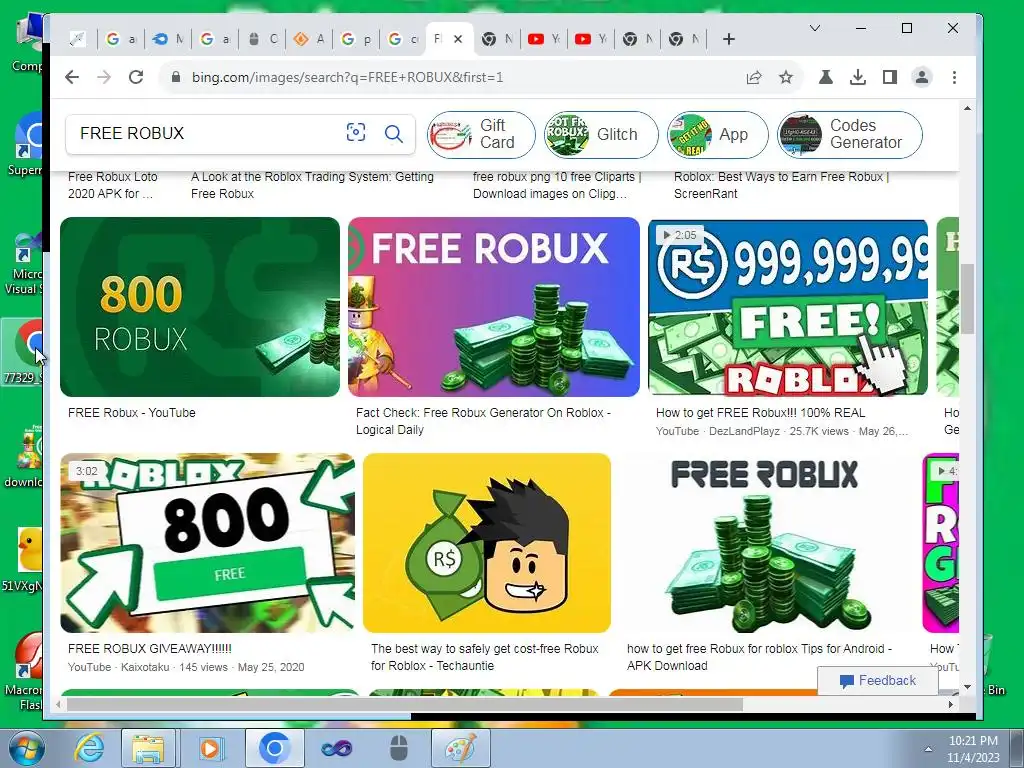Click the Chrome taskbar button
Screen dimensions: 1024x768
274,748
